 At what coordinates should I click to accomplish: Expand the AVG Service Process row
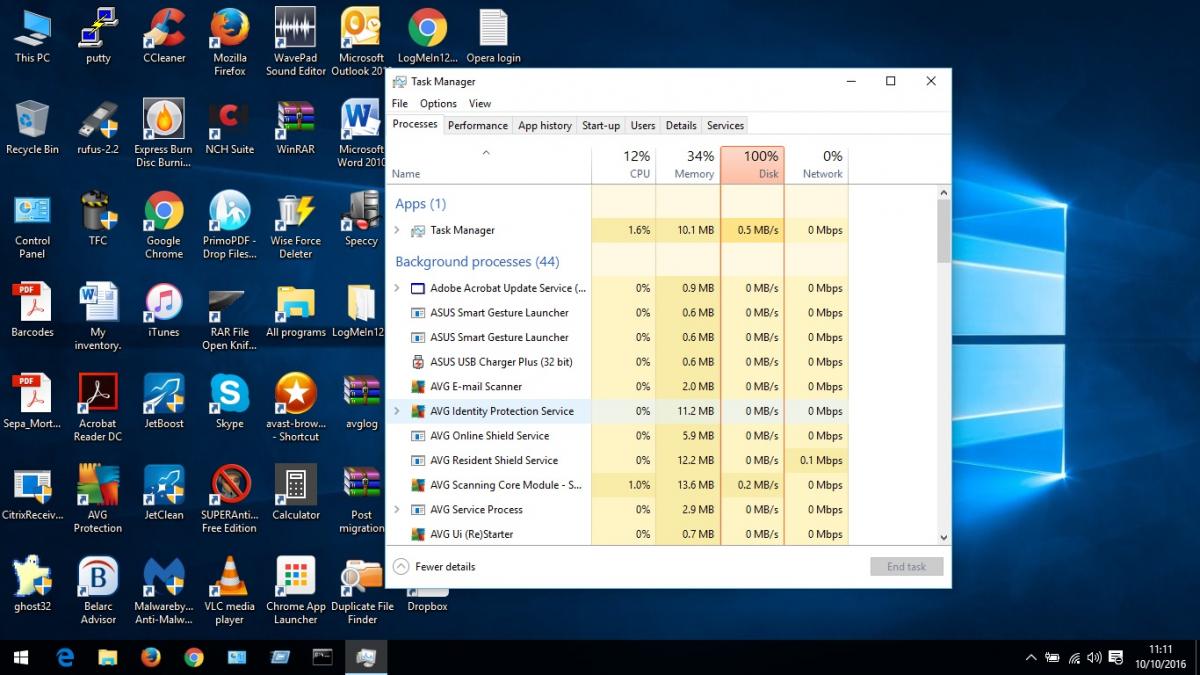(x=397, y=510)
